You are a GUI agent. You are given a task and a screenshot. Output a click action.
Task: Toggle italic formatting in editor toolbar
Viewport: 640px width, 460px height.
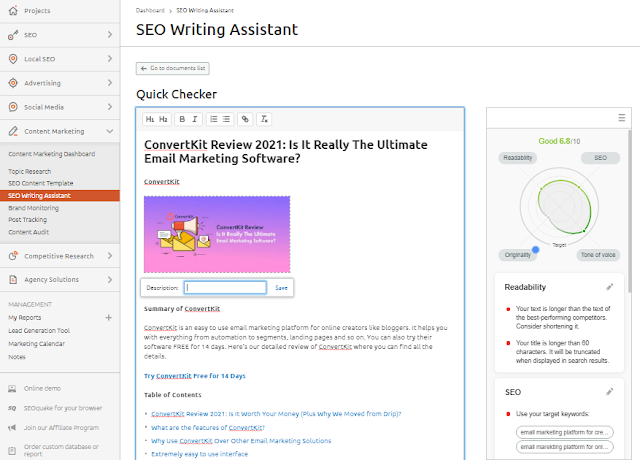coord(195,119)
